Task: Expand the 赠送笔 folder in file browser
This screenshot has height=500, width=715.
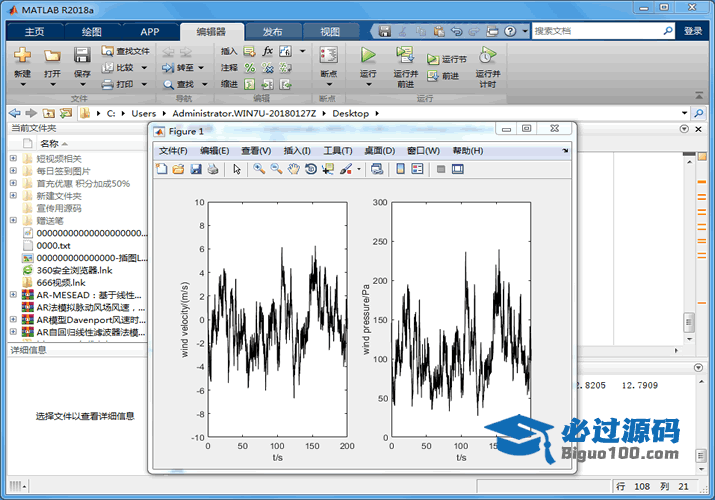Action: [x=13, y=221]
